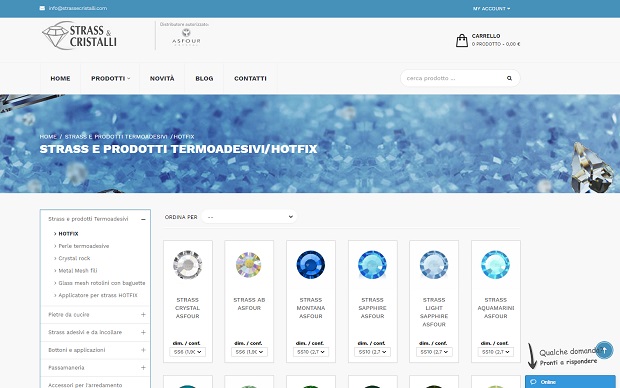This screenshot has height=388, width=620.
Task: Click the scroll-to-top arrow button
Action: tap(604, 350)
